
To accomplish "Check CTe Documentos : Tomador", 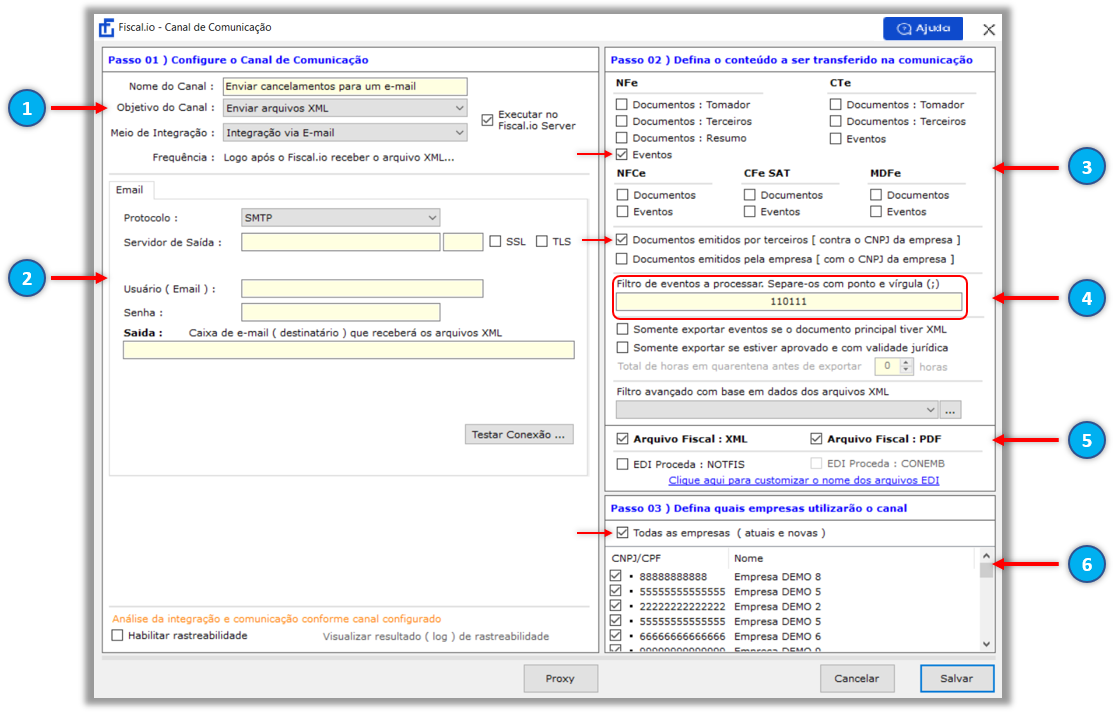I will pos(836,104).
